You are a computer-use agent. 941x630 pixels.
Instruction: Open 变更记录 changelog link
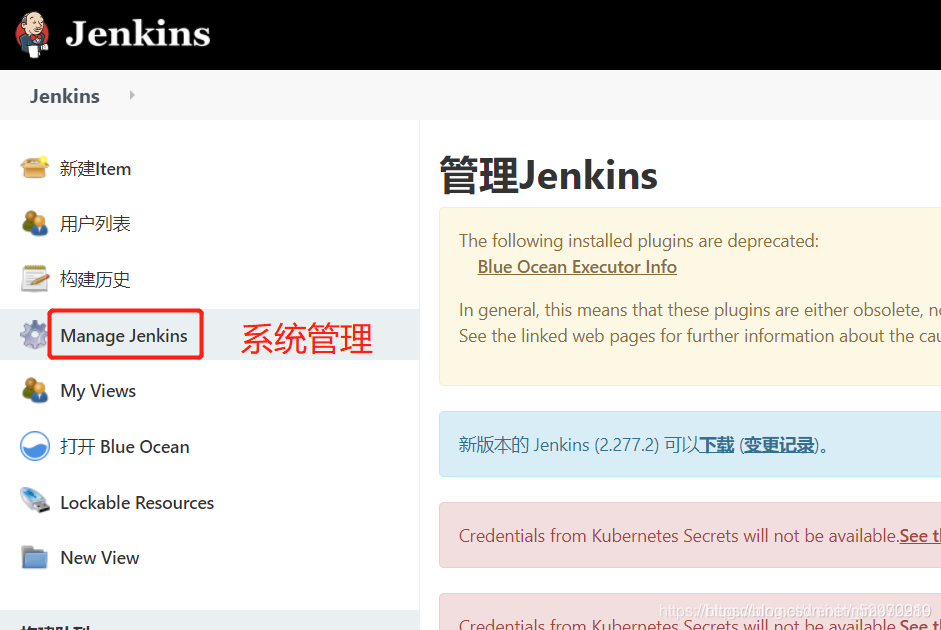point(779,445)
